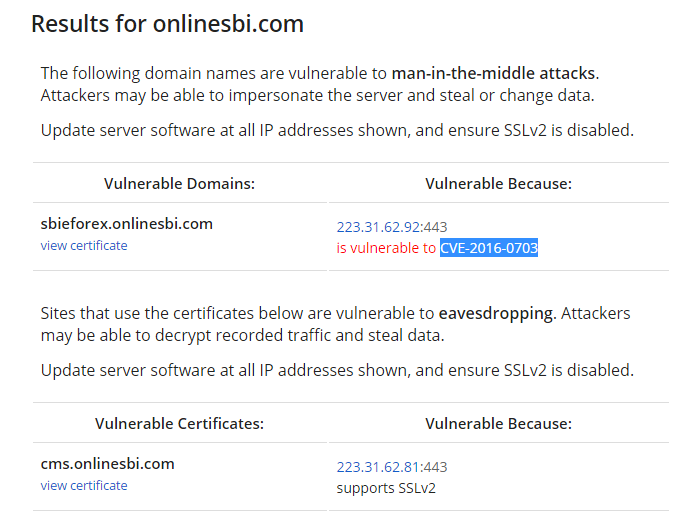
Task: Click the cms.onlinesbi.com certificate name
Action: [108, 464]
